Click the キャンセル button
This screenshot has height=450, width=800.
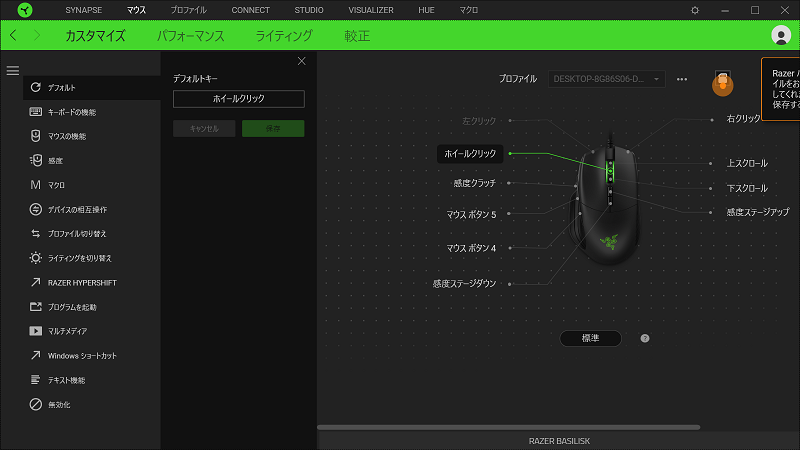click(x=204, y=129)
